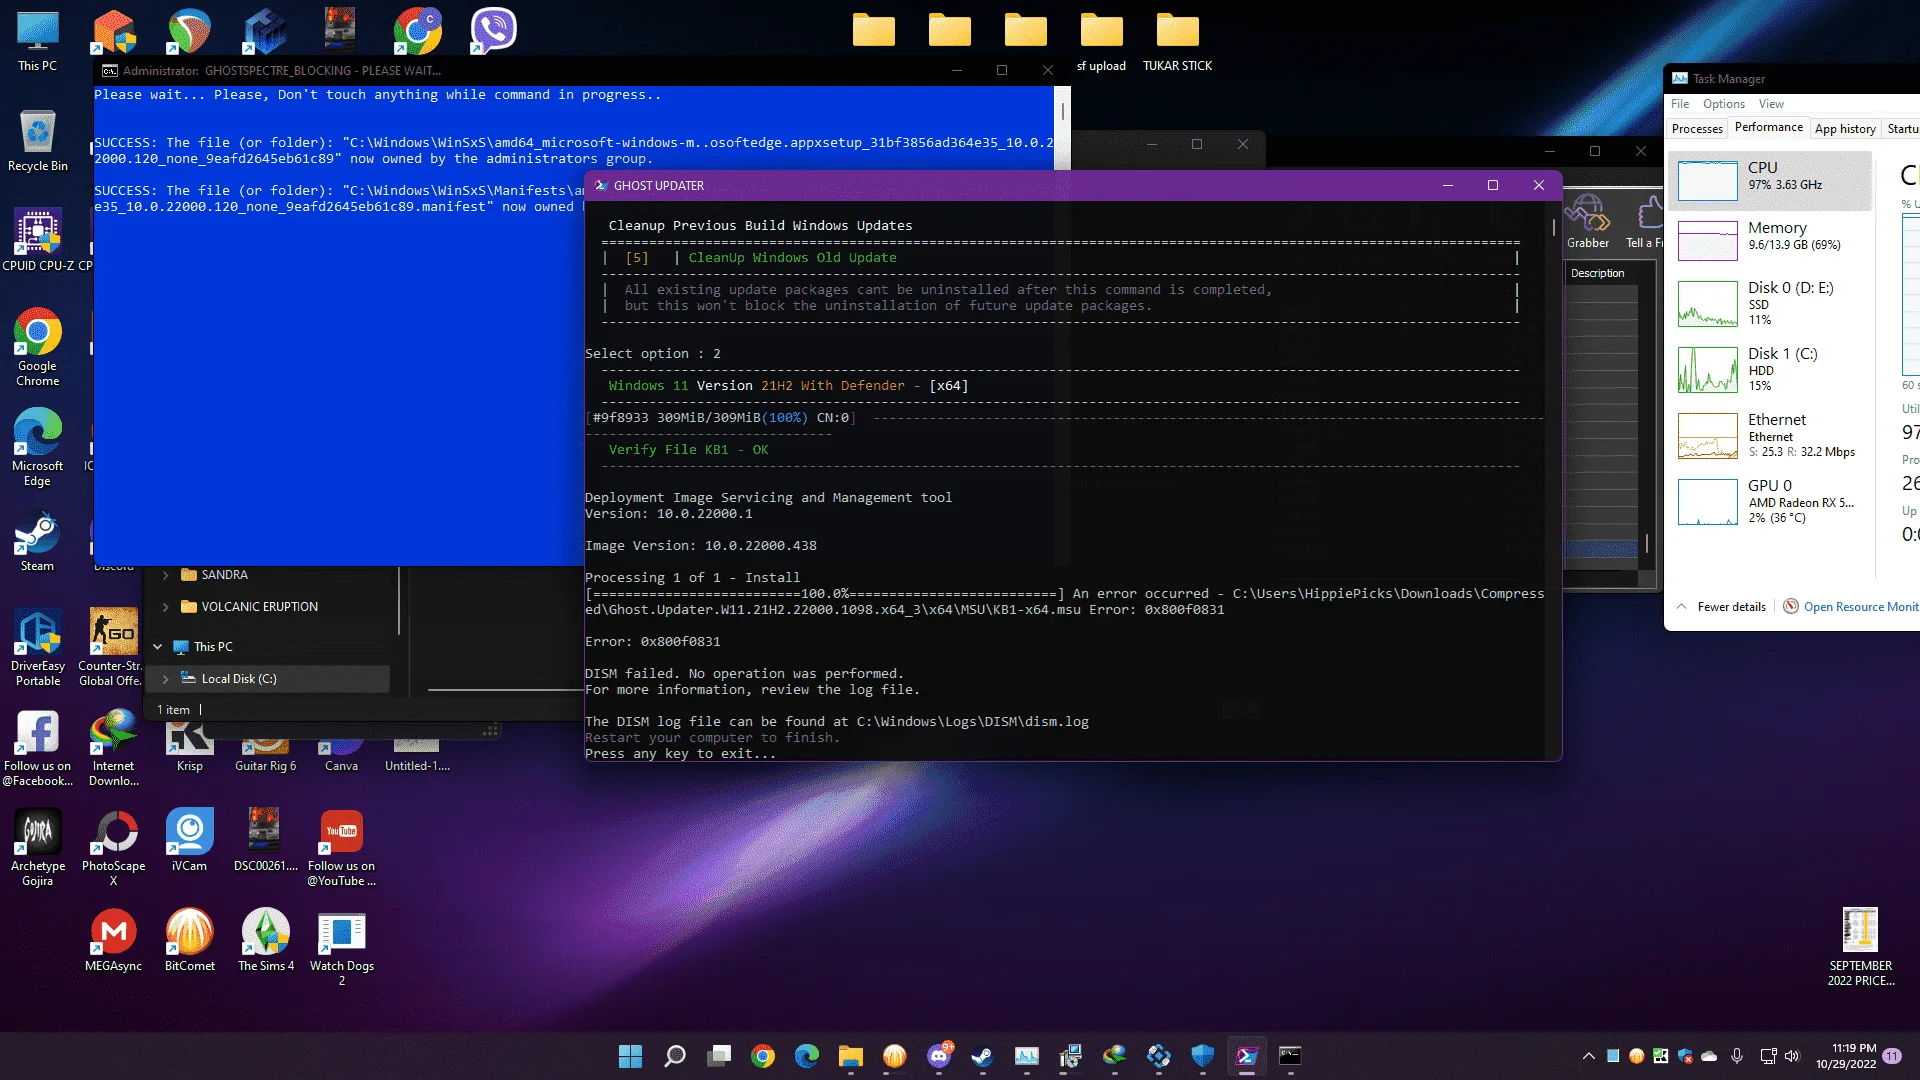1920x1080 pixels.
Task: Select the CPU performance graph
Action: click(x=1770, y=181)
